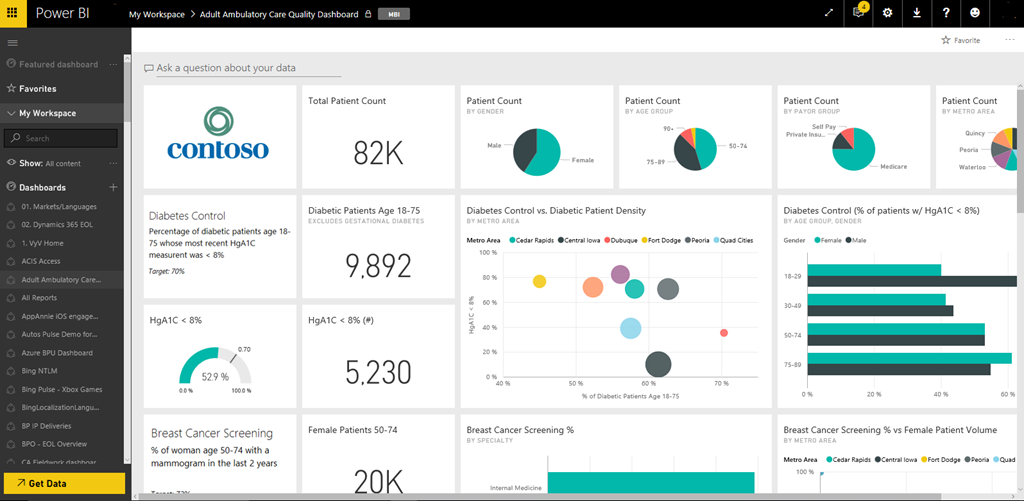This screenshot has width=1024, height=501.
Task: Open the AppAnnie iOS engagement dashboard
Action: (60, 316)
